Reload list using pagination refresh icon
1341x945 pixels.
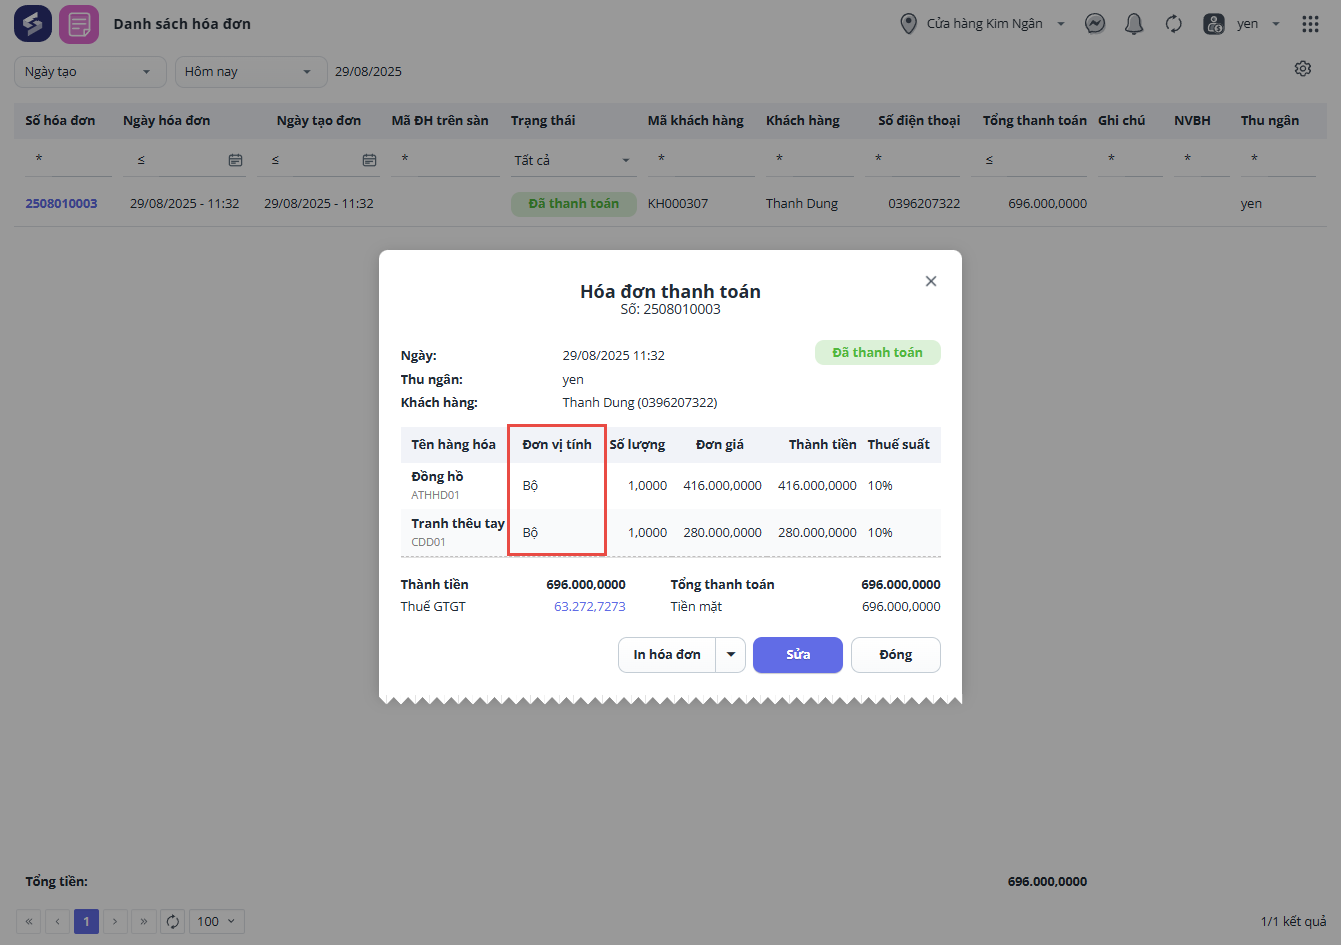173,921
